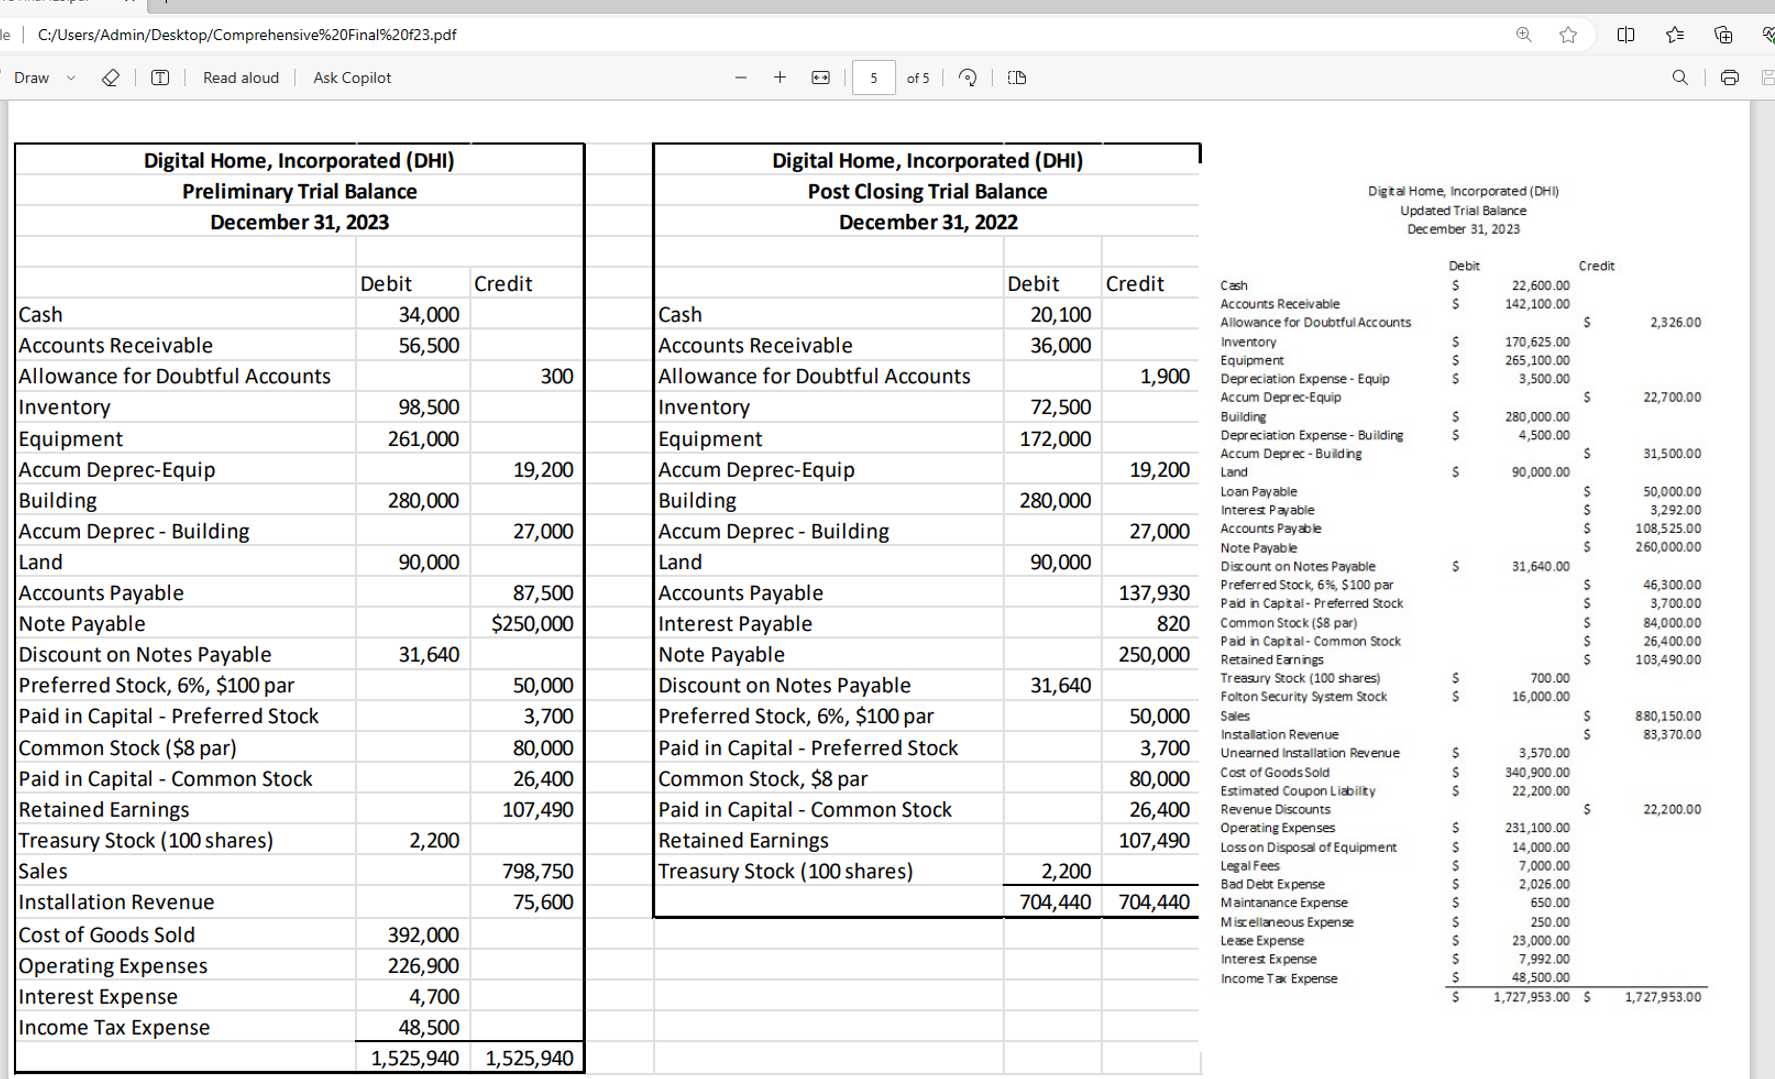Click the Save icon at toolbar edge
Screen dimensions: 1775x1079
click(x=1767, y=78)
